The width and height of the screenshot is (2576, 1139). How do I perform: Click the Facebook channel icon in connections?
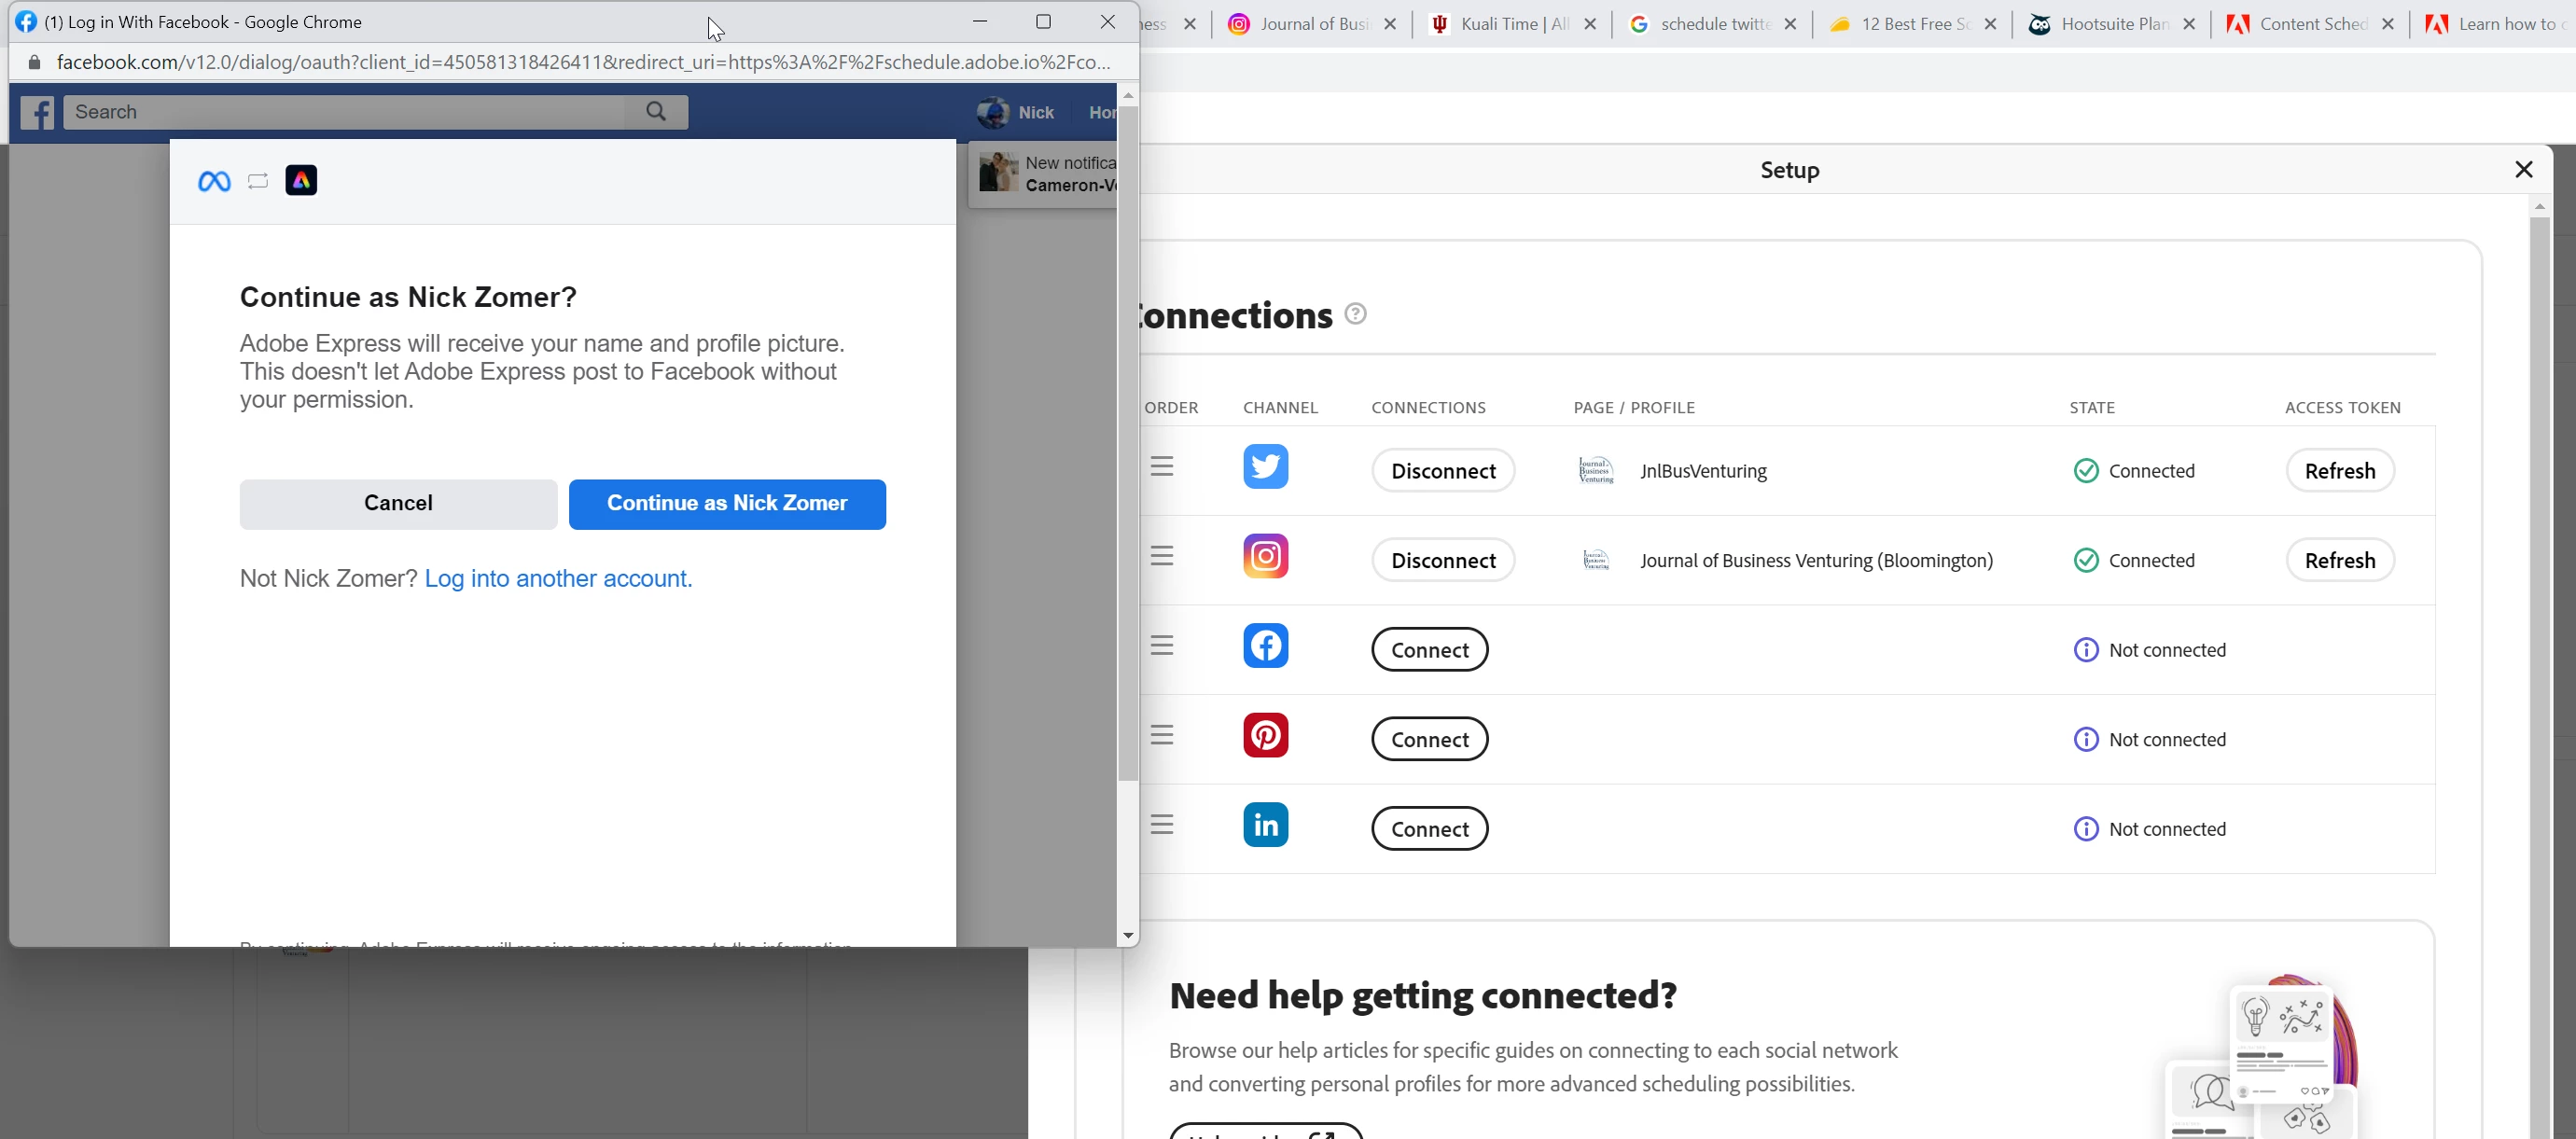[x=1265, y=646]
